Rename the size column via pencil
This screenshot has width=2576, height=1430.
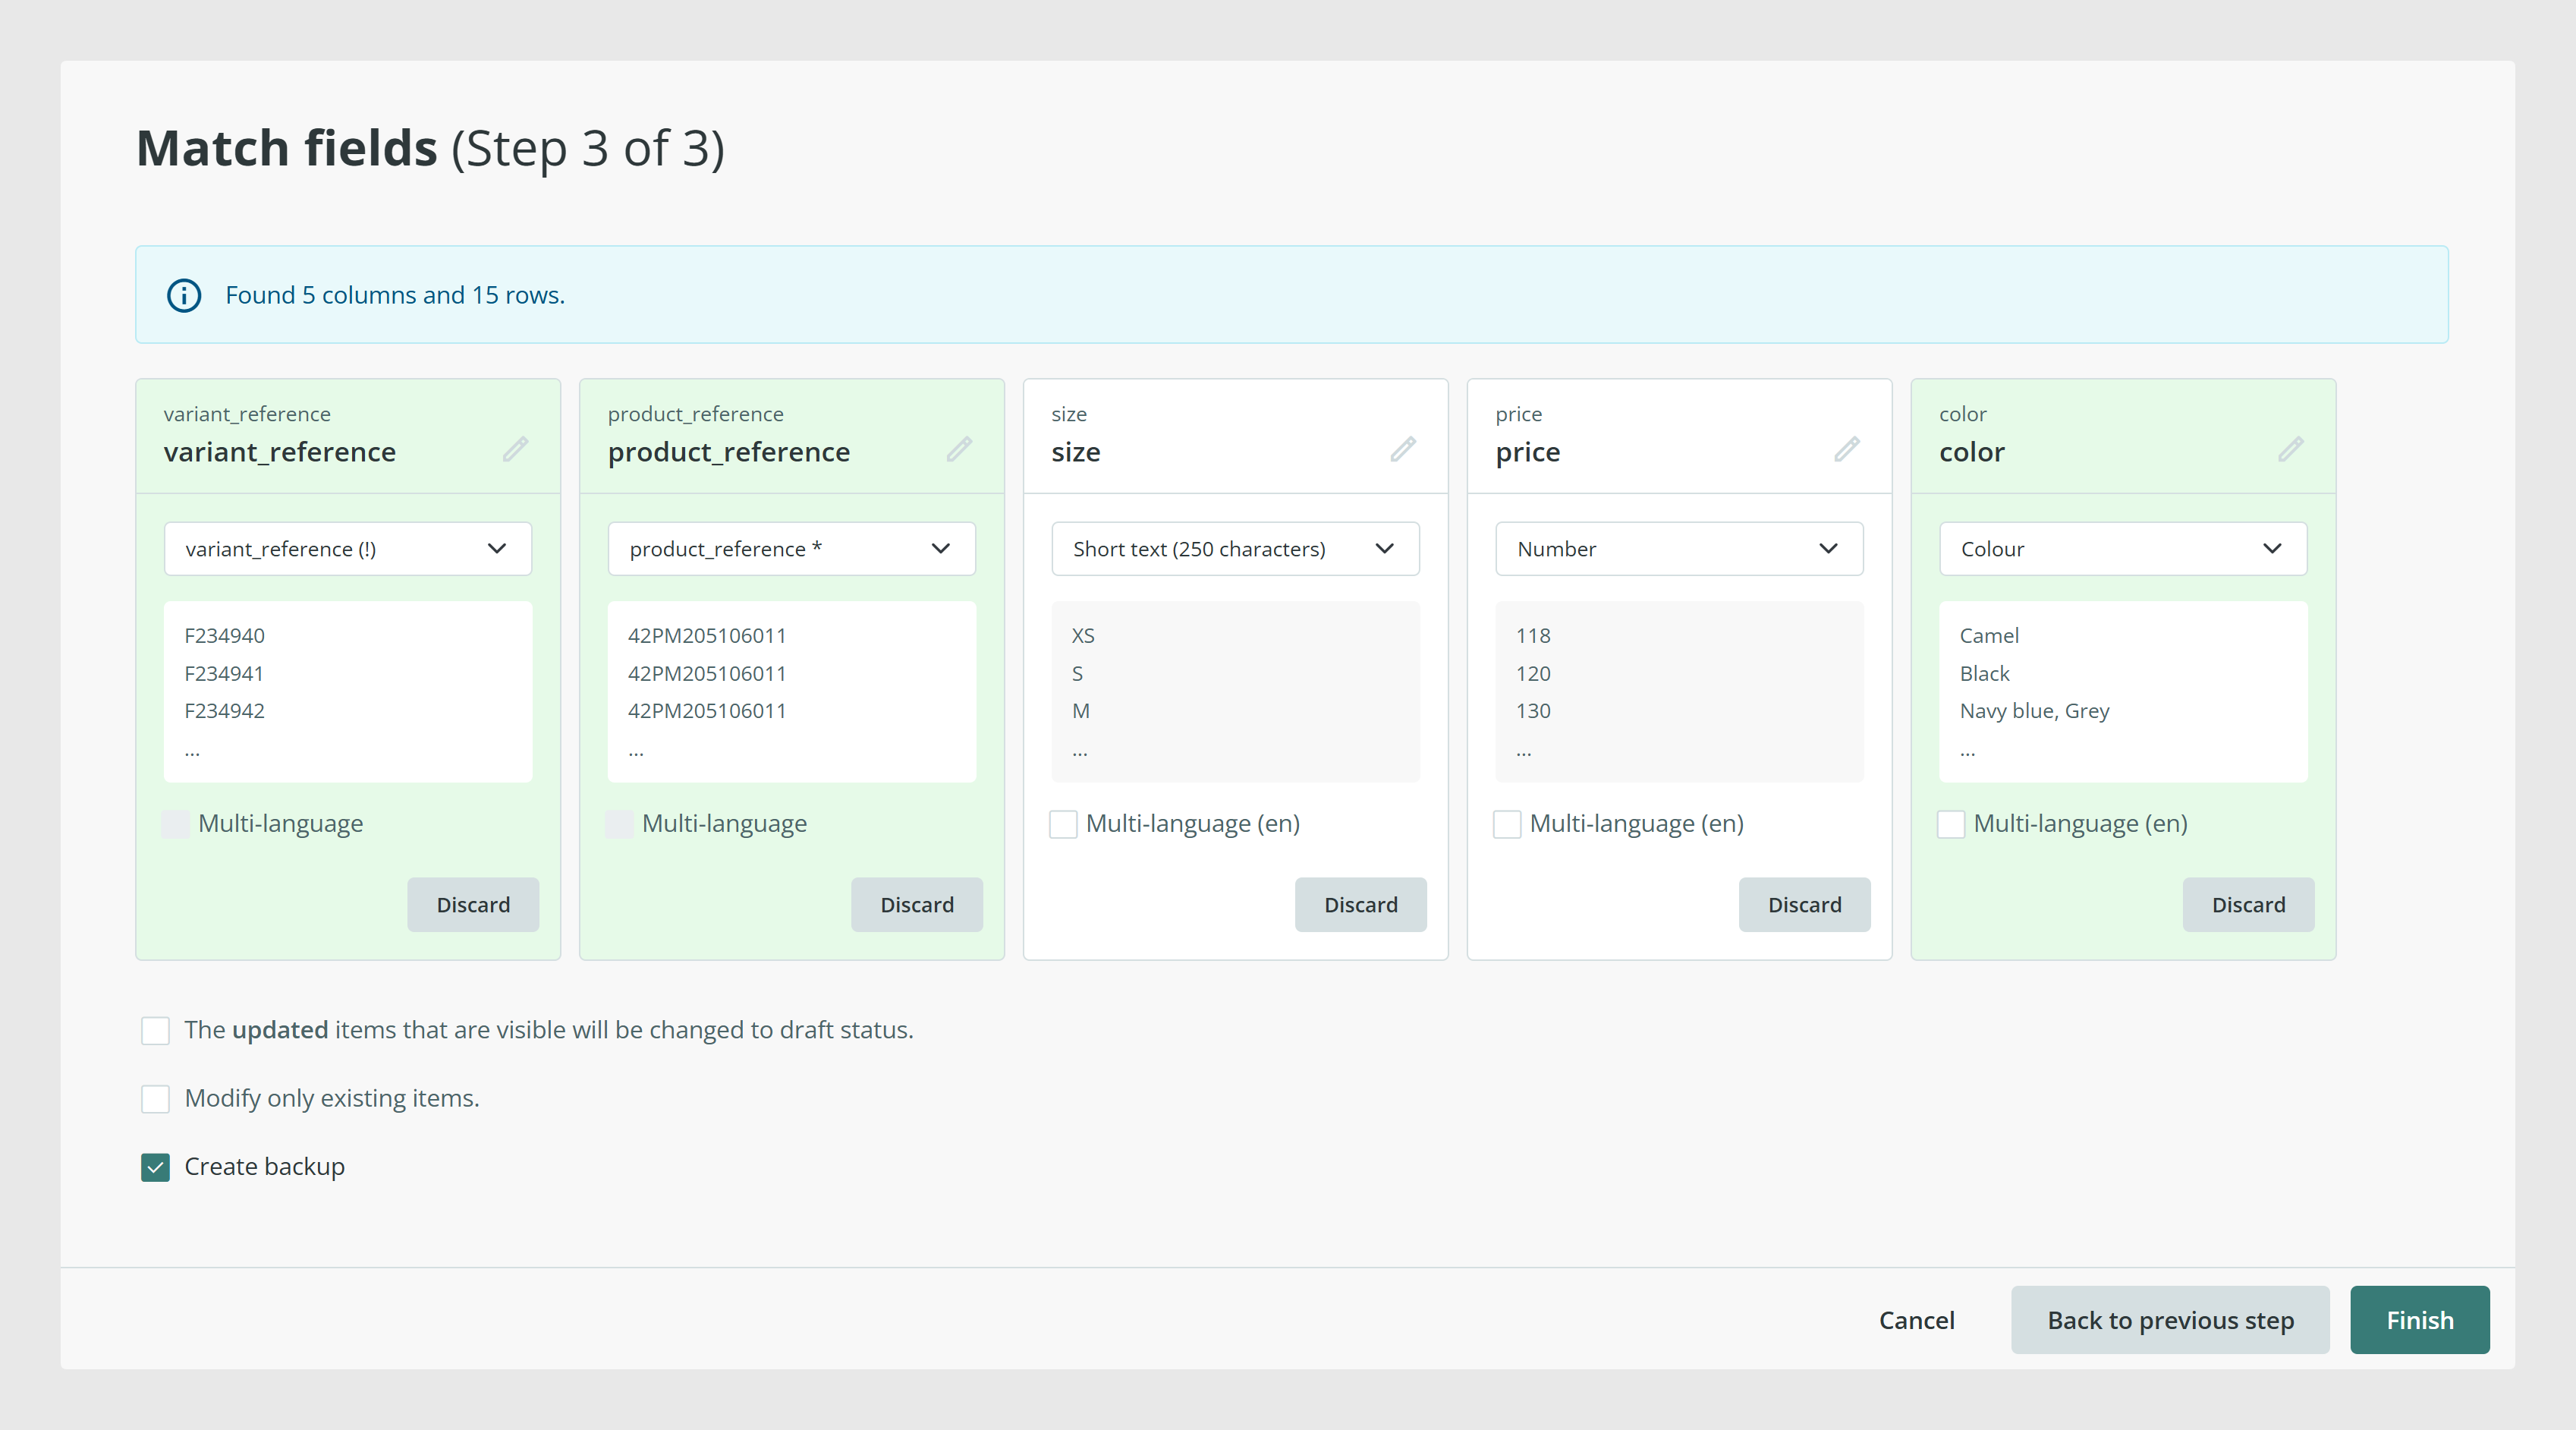1403,450
